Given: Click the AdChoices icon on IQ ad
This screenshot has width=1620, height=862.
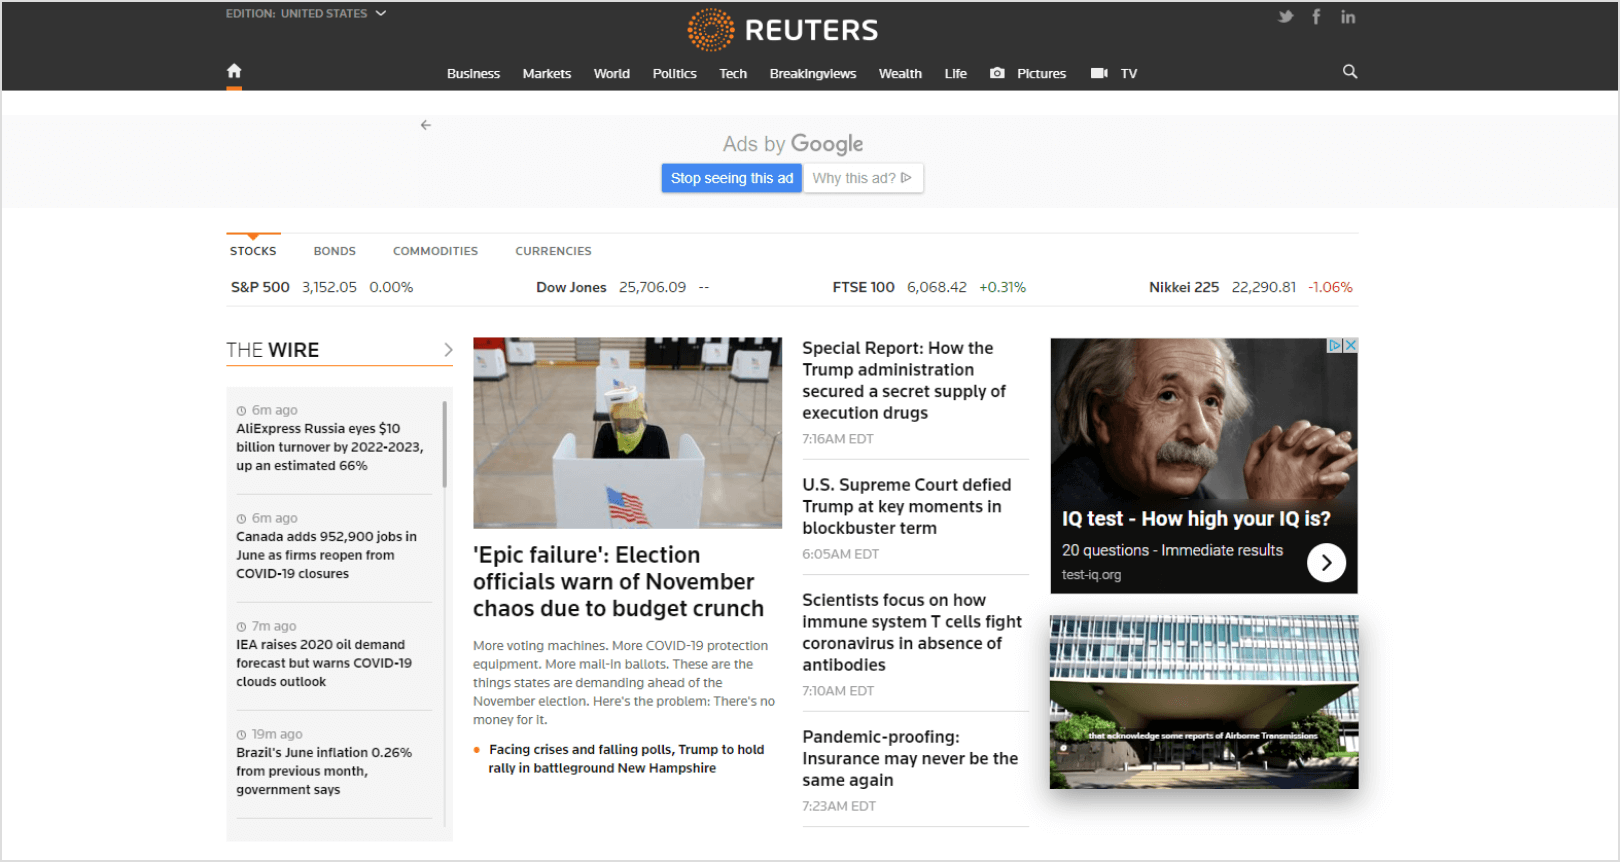Looking at the screenshot, I should [1335, 345].
